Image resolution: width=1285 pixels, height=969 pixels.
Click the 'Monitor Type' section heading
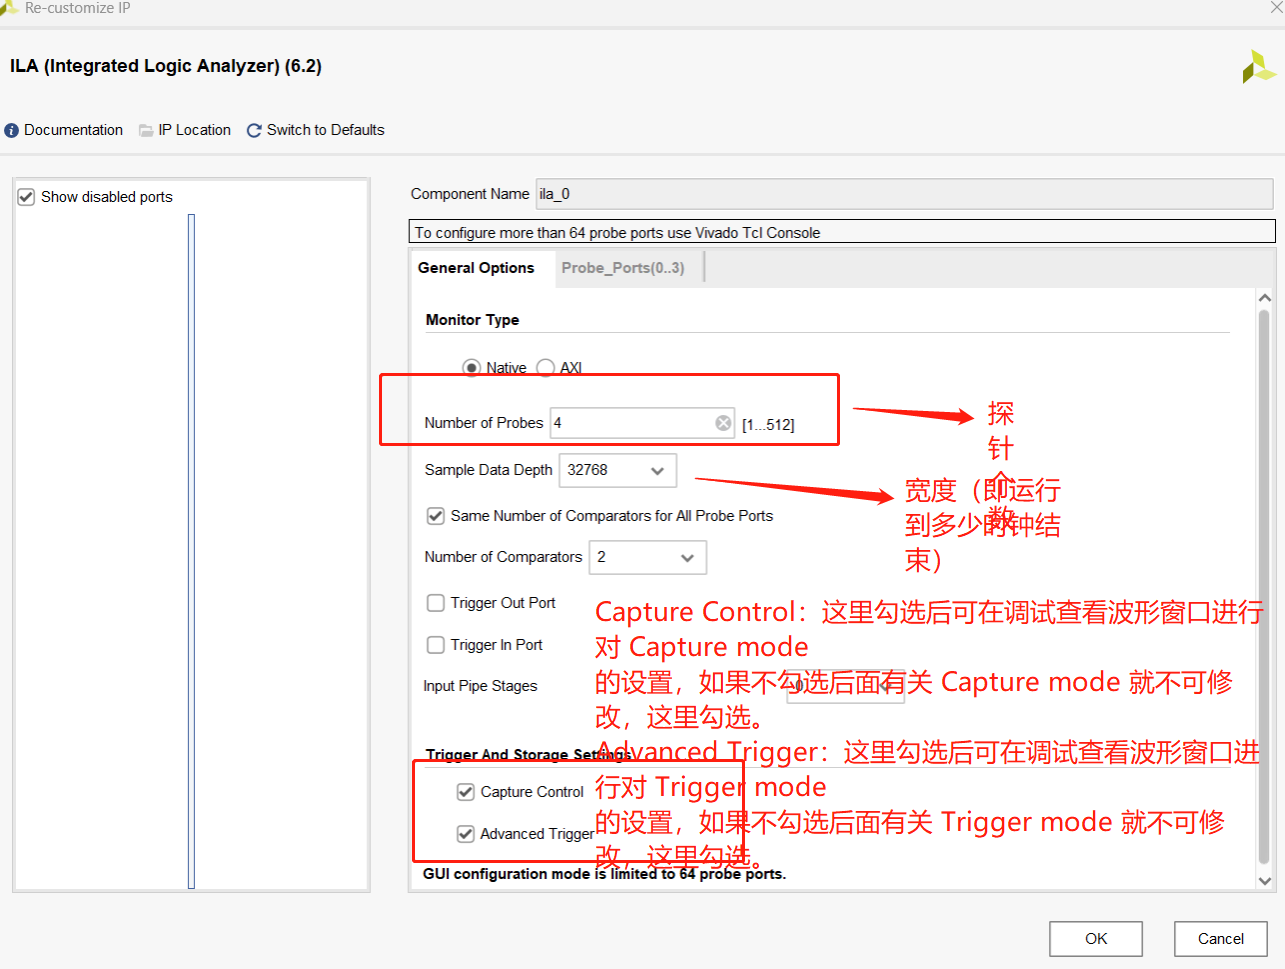point(472,320)
